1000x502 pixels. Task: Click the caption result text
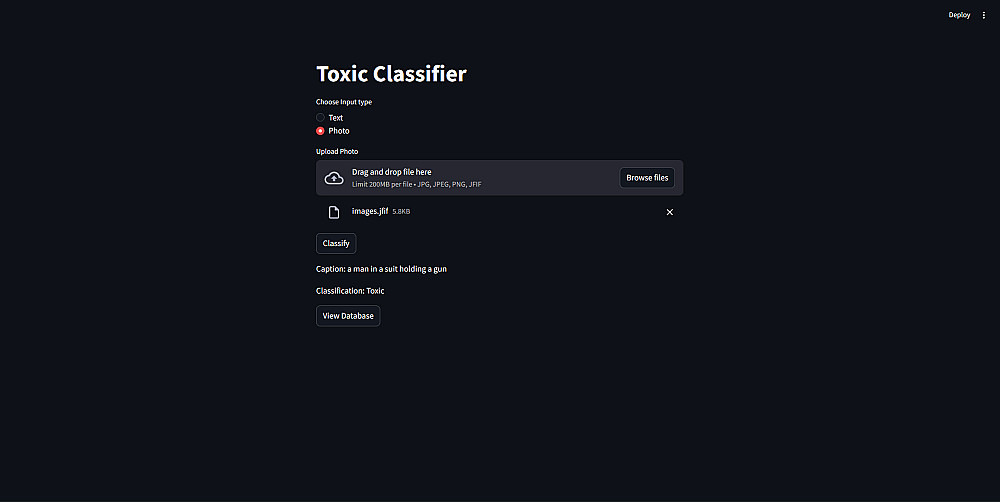pos(388,269)
